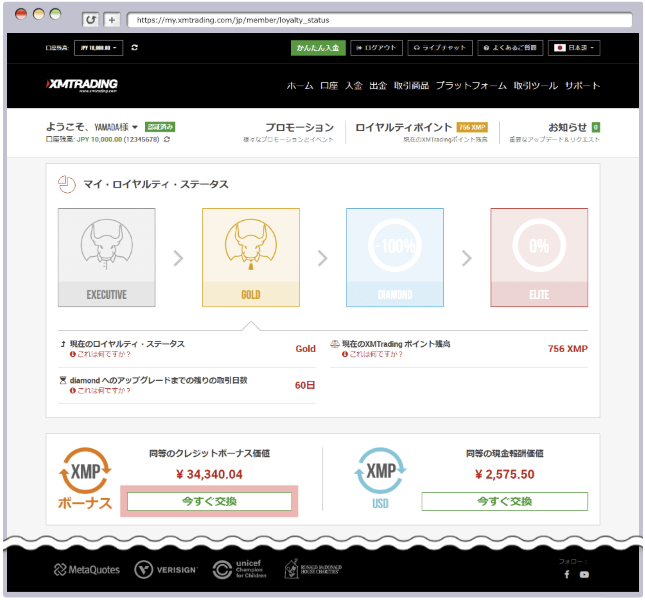Screen dimensions: 645x600
Task: Open the JPY account balance dropdown
Action: point(98,48)
